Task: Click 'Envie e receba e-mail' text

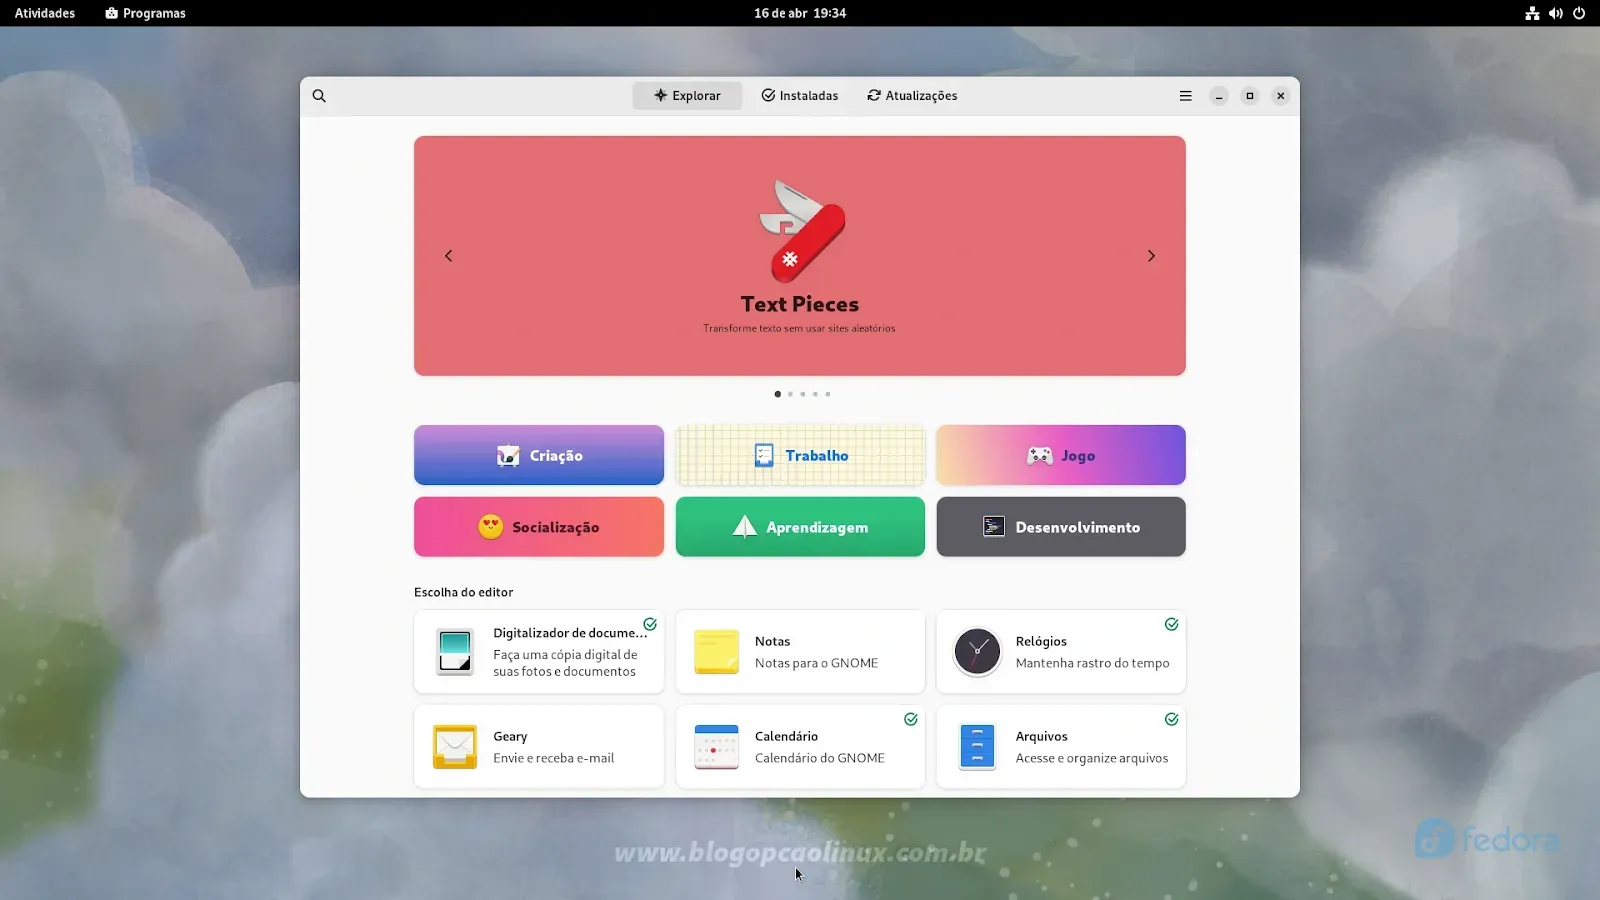Action: pos(553,758)
